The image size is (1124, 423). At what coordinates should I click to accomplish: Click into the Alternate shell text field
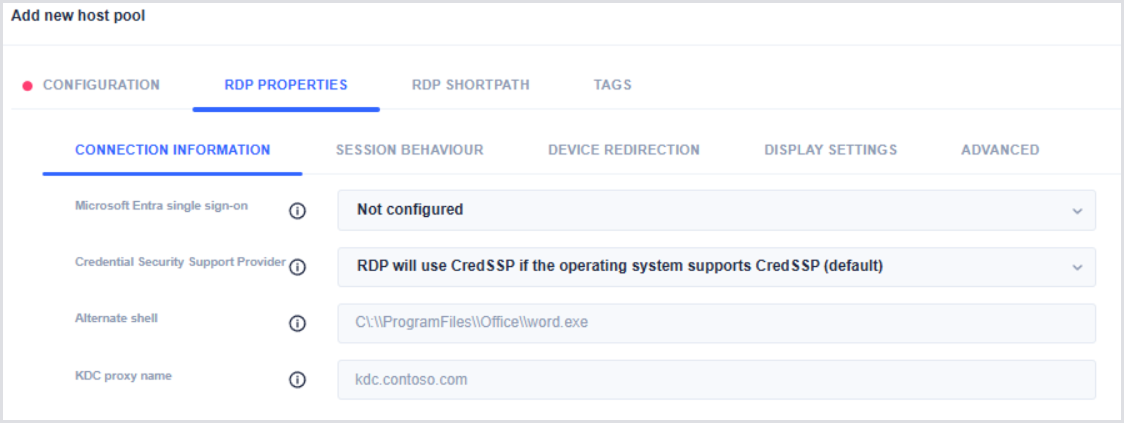point(716,323)
